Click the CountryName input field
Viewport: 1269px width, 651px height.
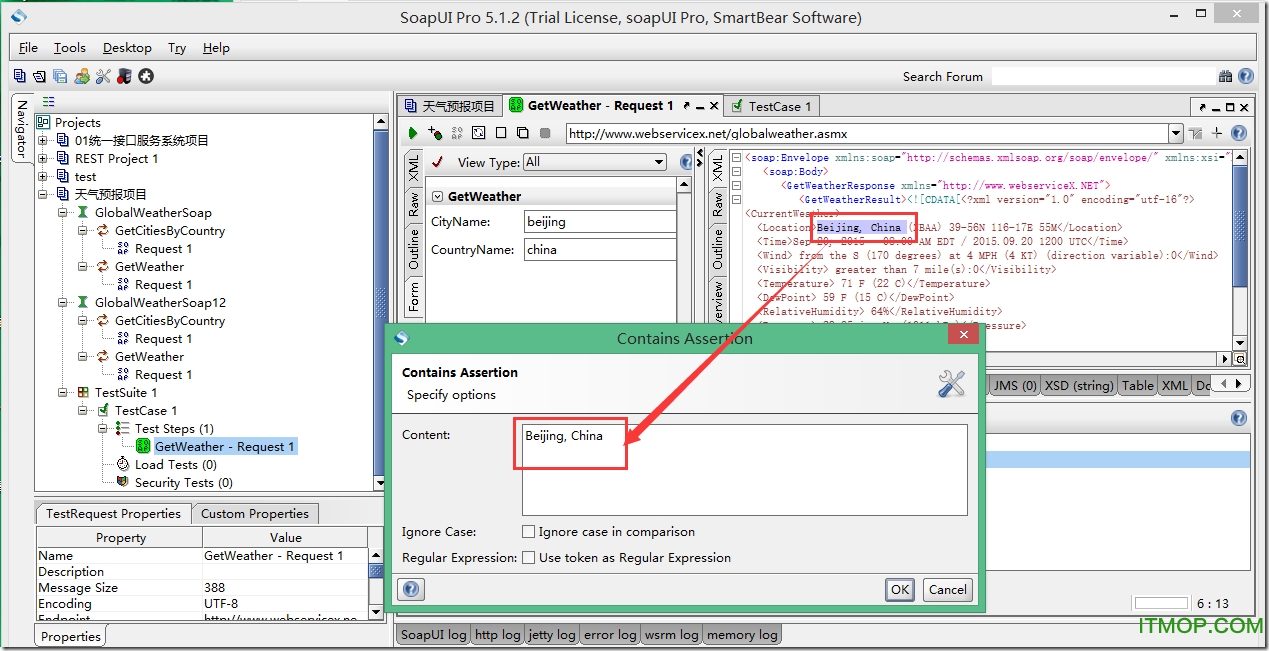click(600, 249)
